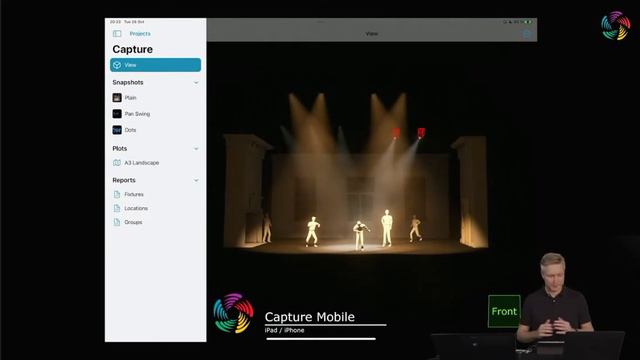Click the Plain snapshot thumbnail icon
Screen dimensions: 640x360
(x=117, y=98)
